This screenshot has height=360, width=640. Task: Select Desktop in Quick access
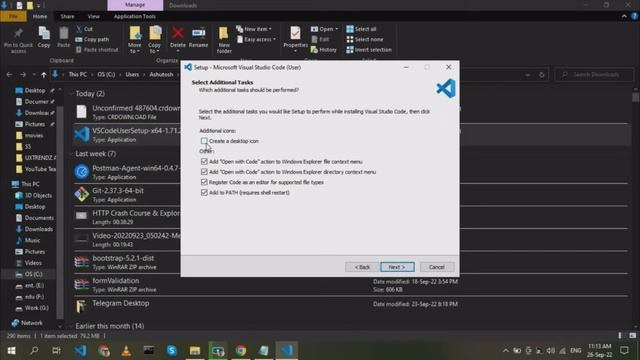[35, 90]
